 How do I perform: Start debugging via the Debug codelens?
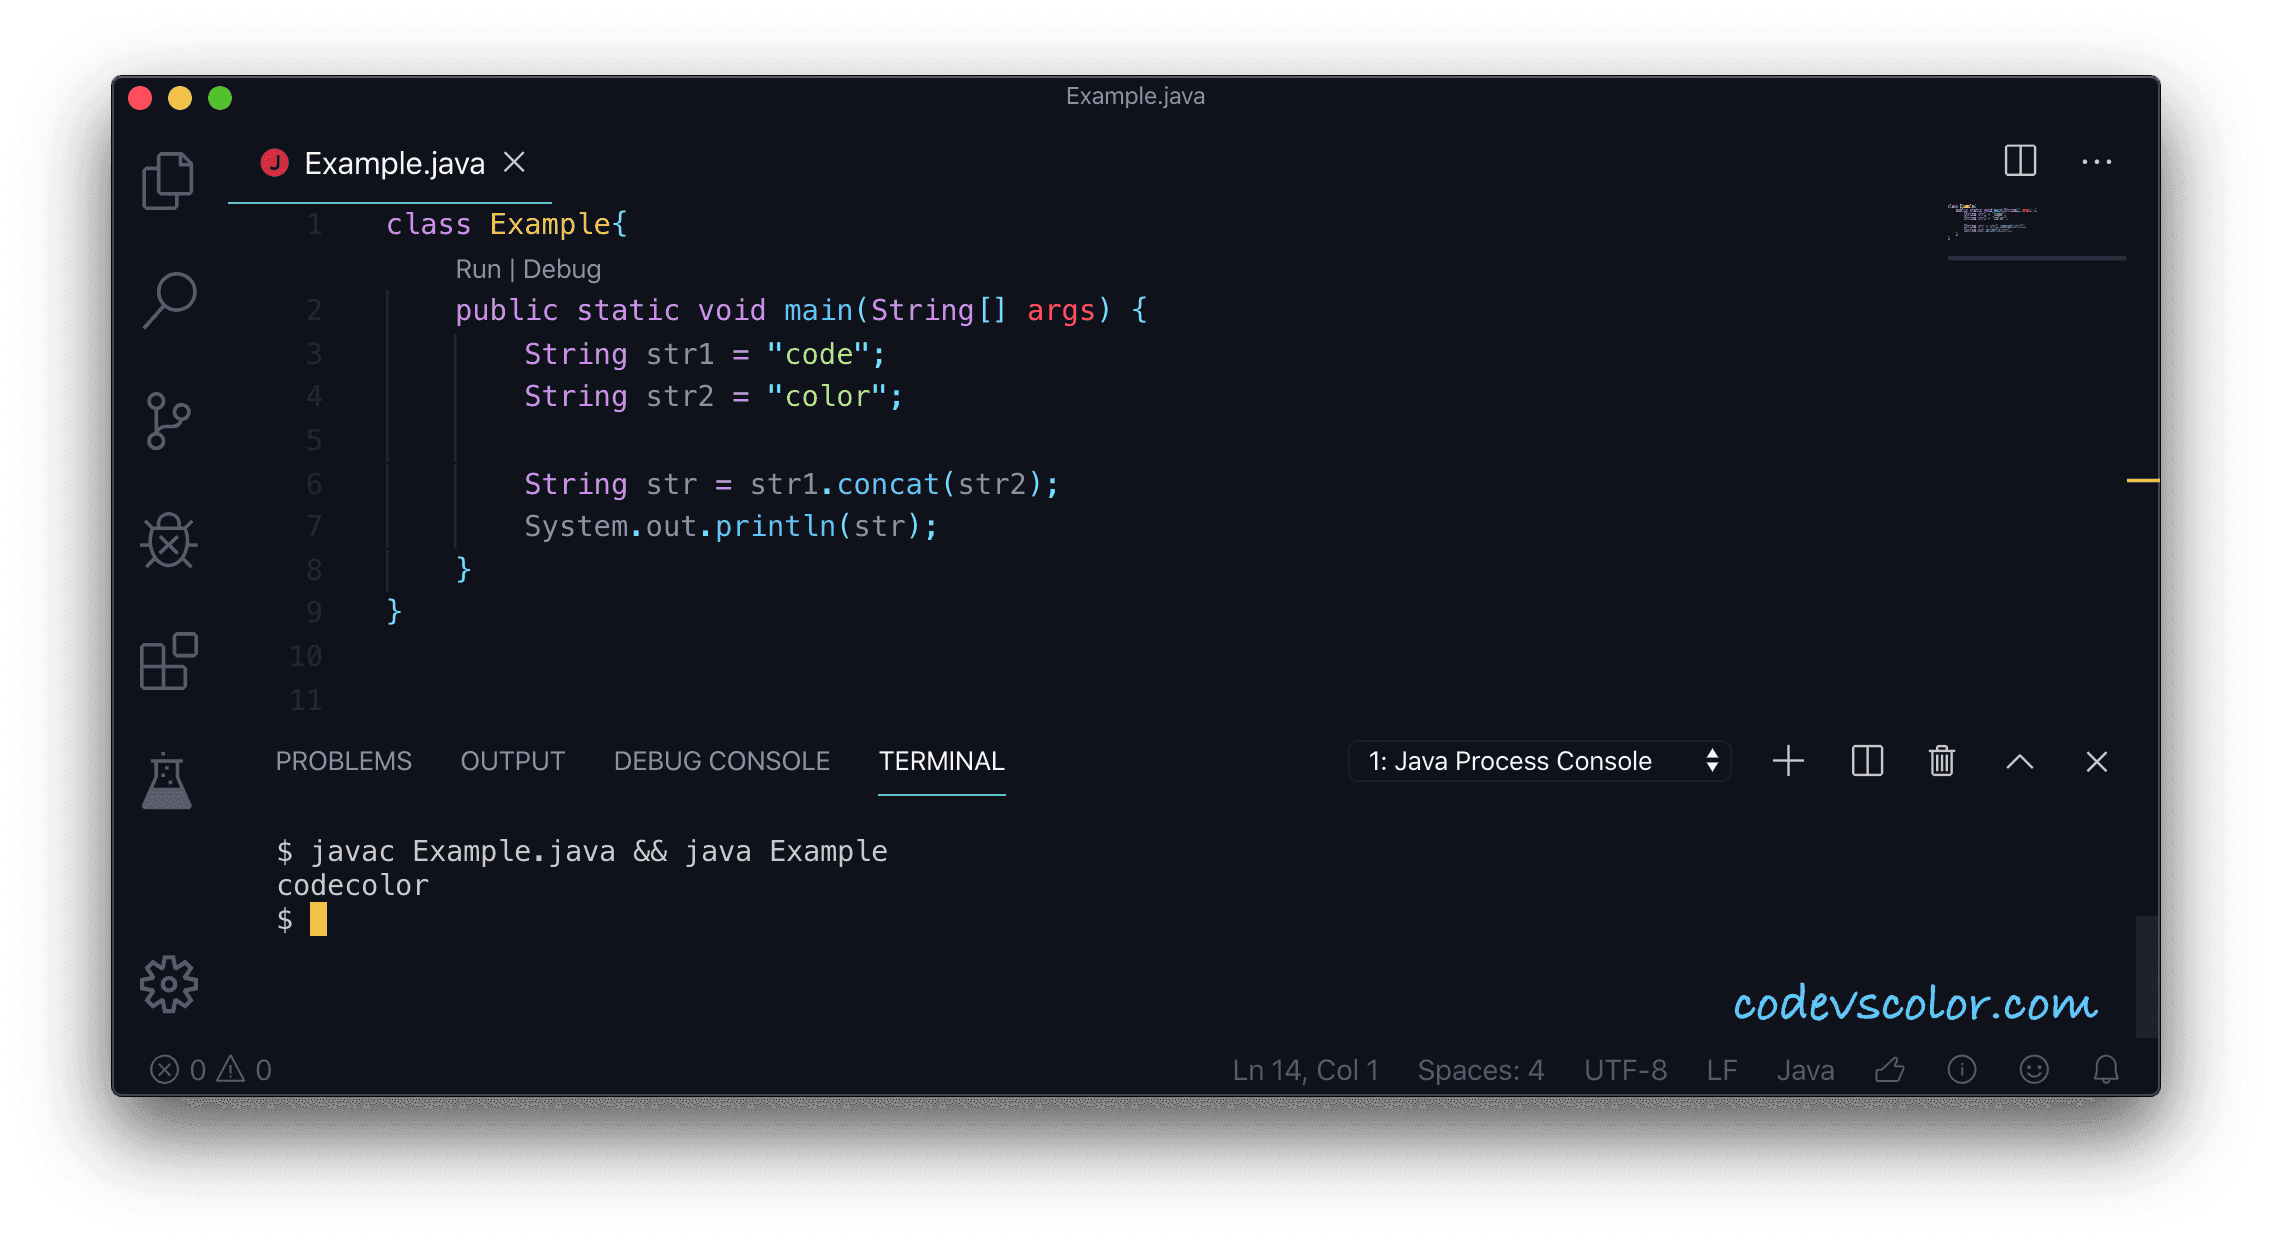click(561, 268)
